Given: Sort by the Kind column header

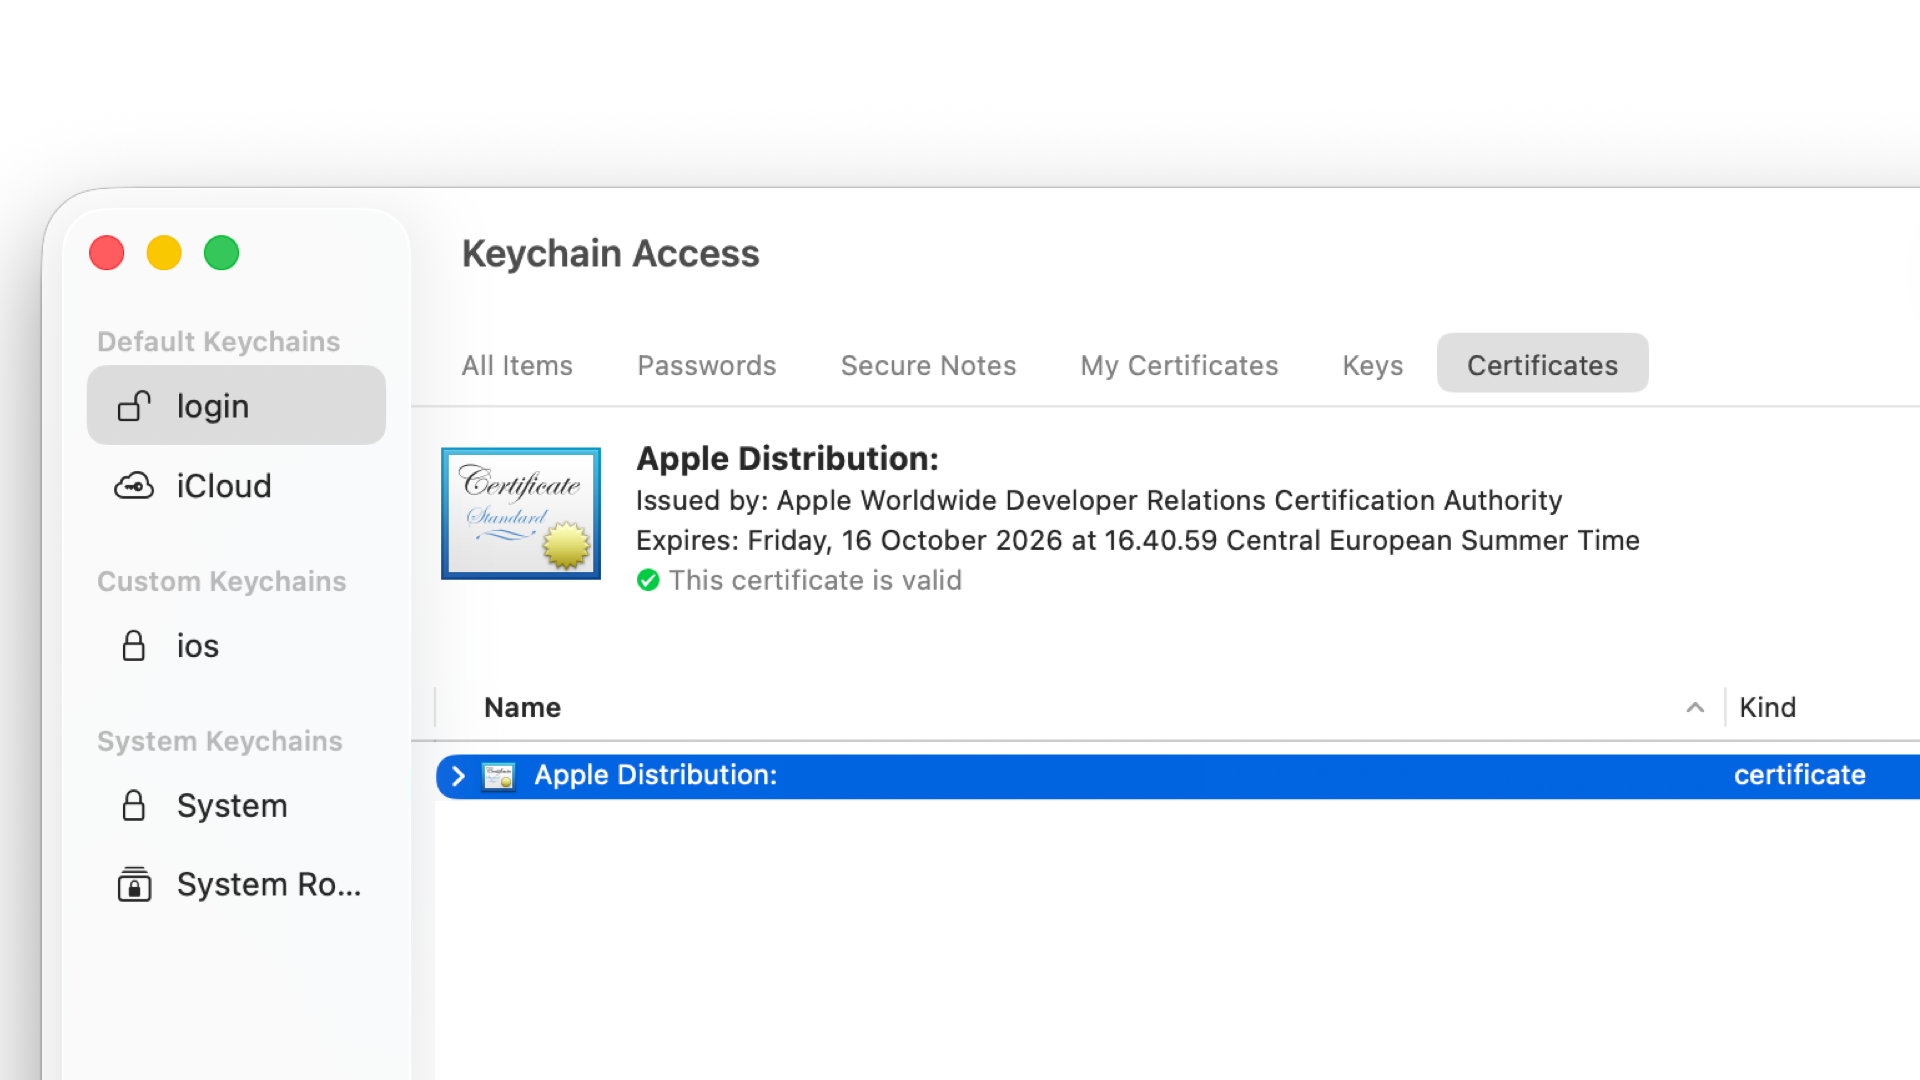Looking at the screenshot, I should pos(1767,708).
